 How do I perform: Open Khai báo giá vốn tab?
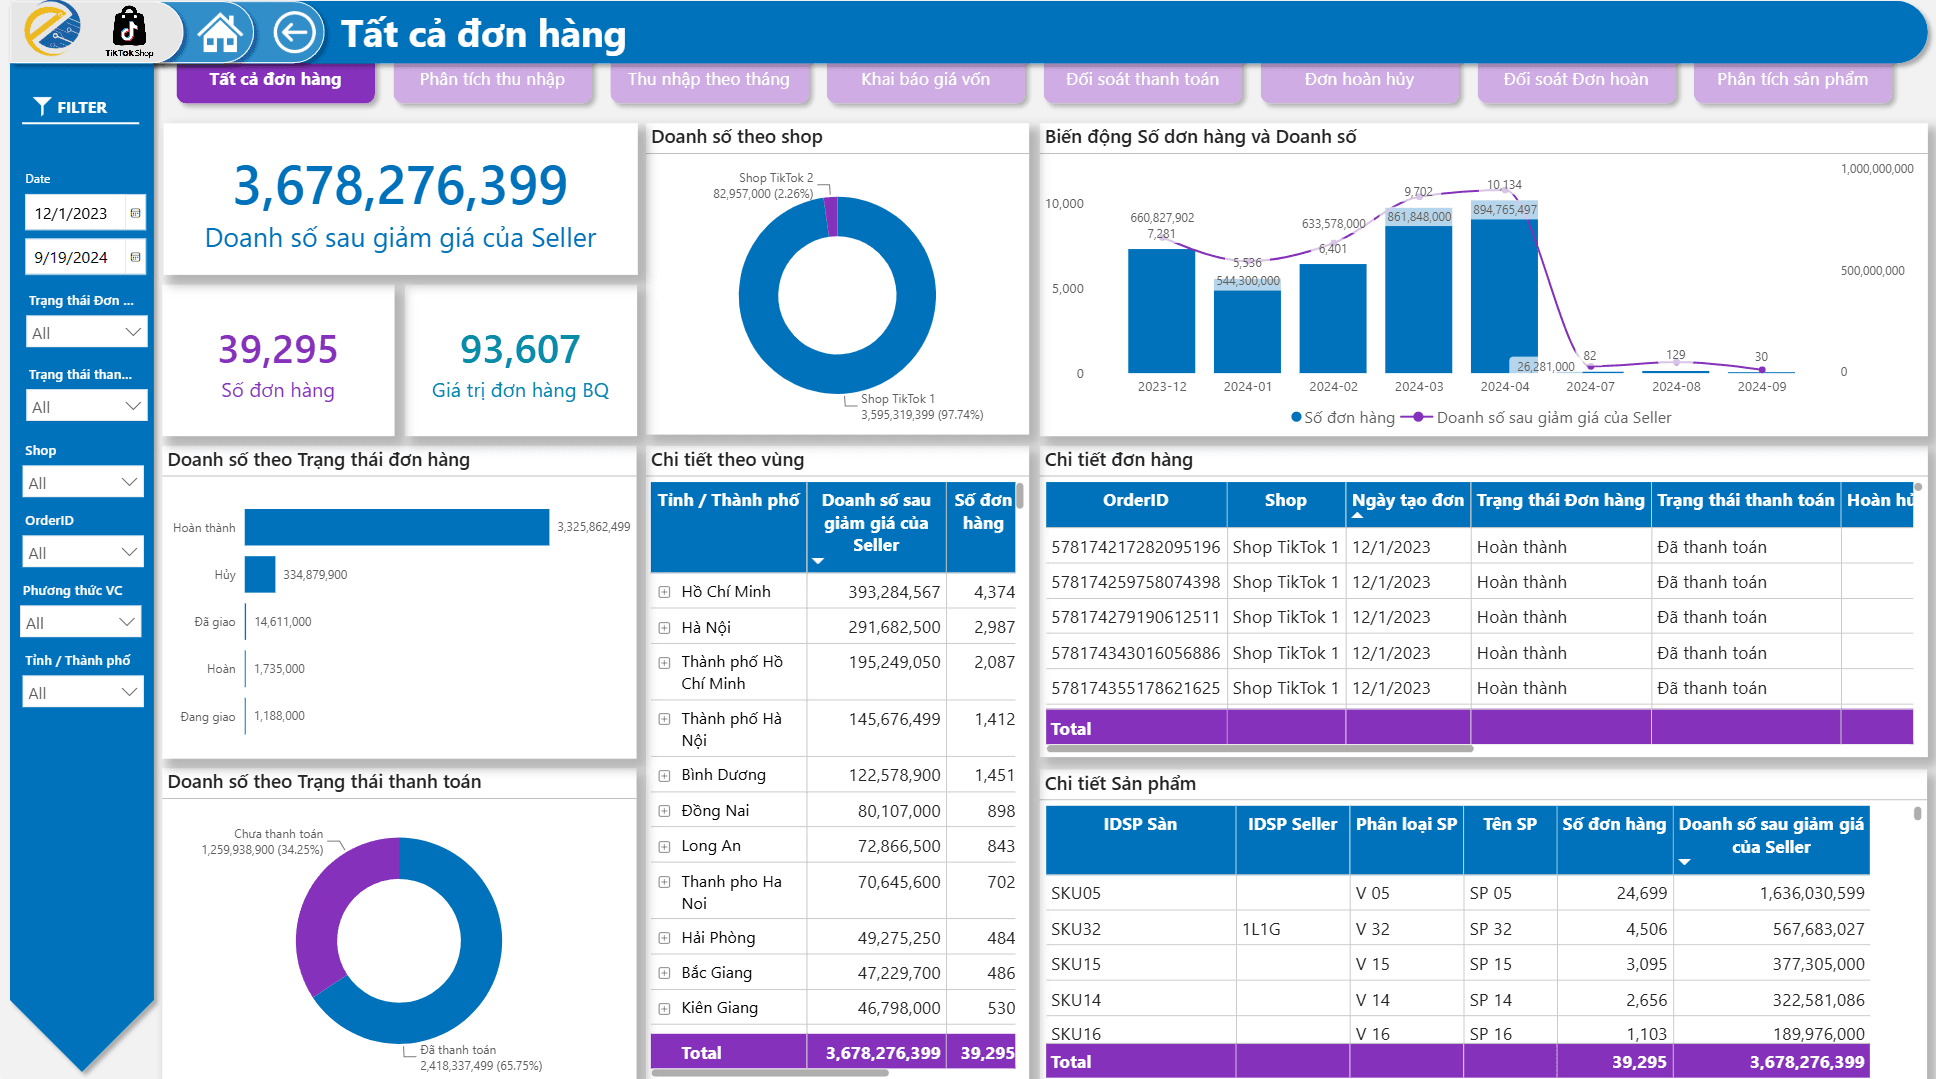click(926, 80)
